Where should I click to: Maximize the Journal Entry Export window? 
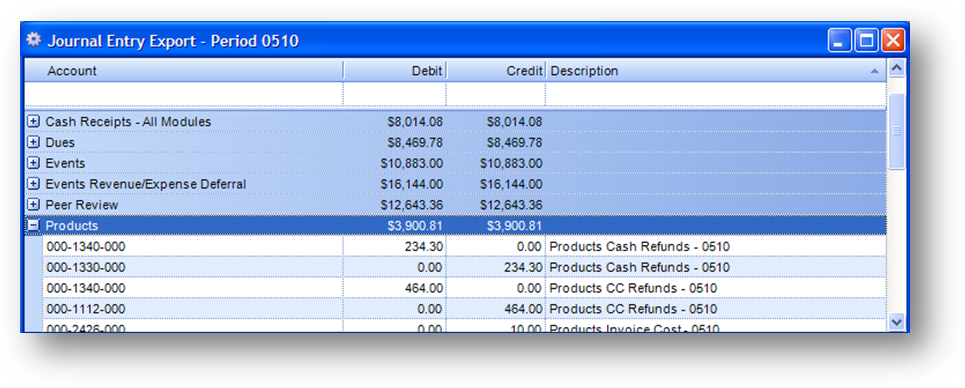(867, 41)
